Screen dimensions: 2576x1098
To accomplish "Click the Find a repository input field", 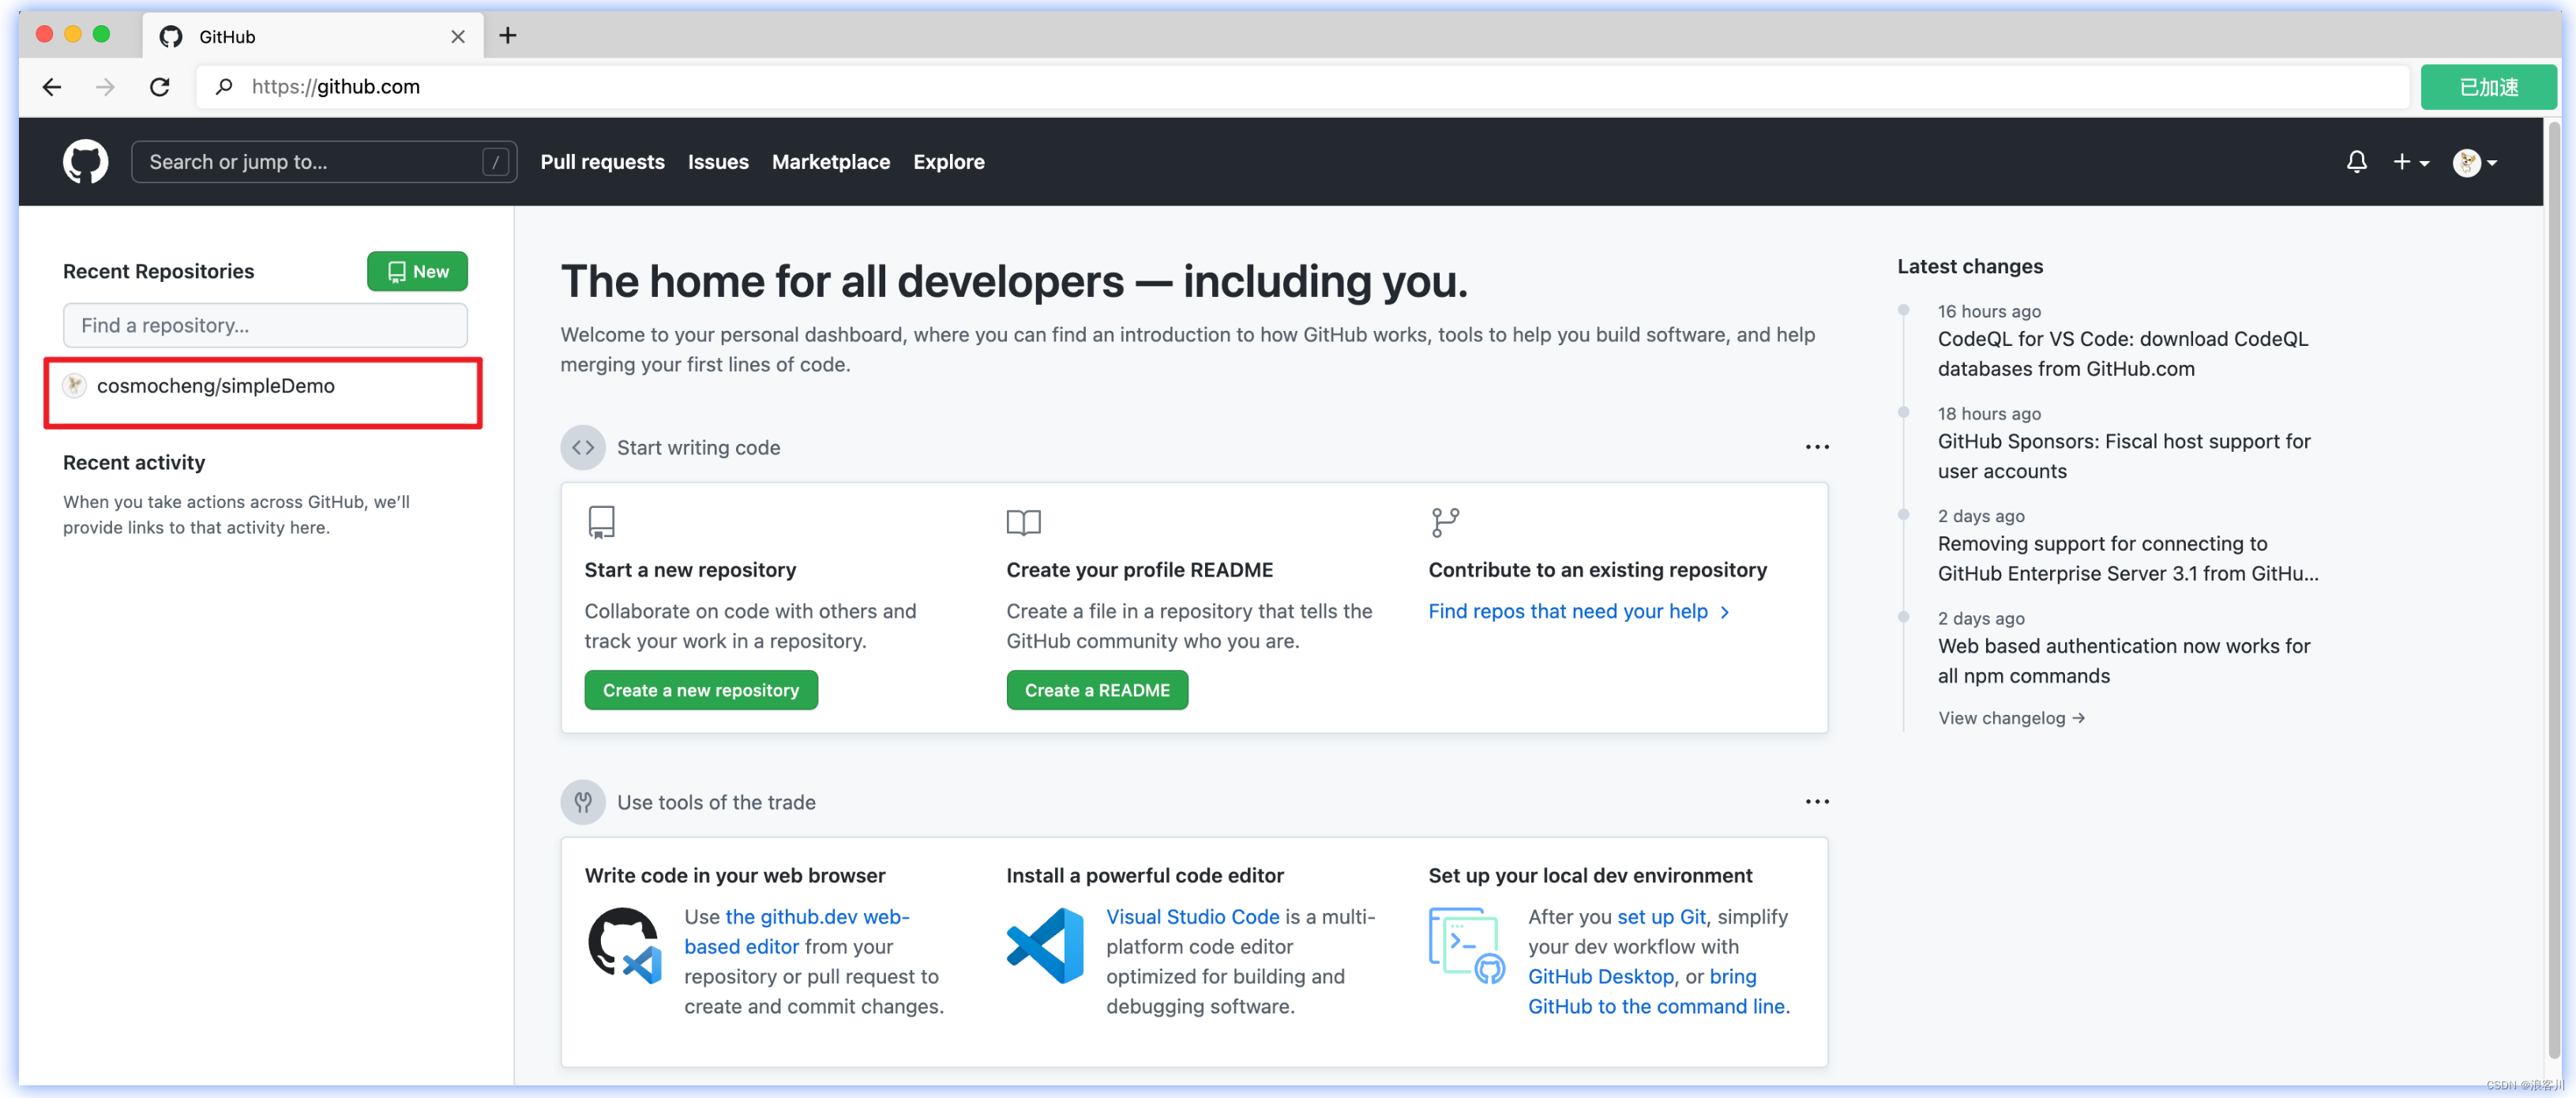I will [x=265, y=325].
